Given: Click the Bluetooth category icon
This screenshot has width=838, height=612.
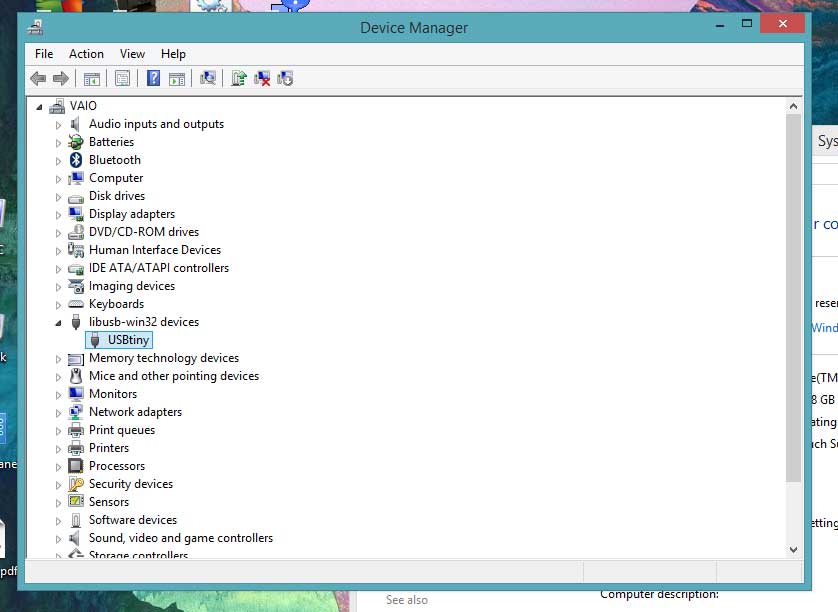Looking at the screenshot, I should (76, 160).
